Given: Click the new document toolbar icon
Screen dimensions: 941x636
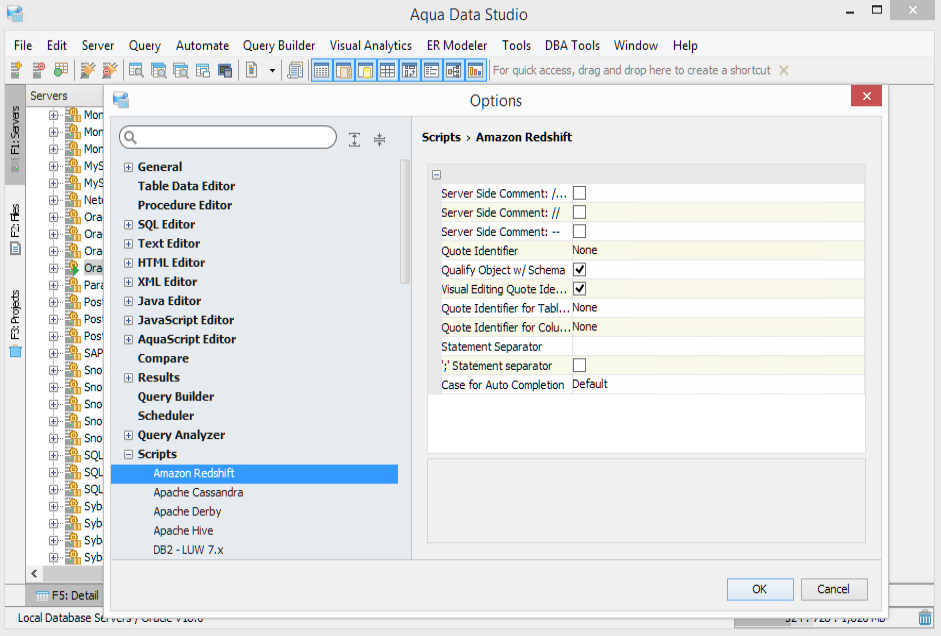Looking at the screenshot, I should tap(250, 70).
